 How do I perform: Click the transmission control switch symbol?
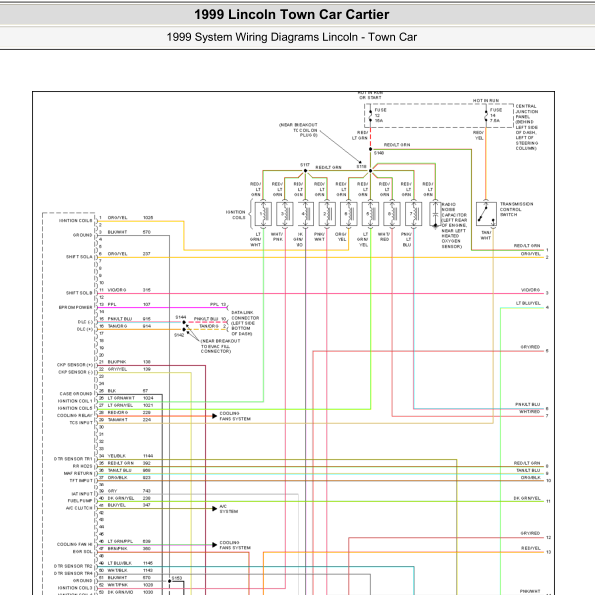tap(486, 214)
